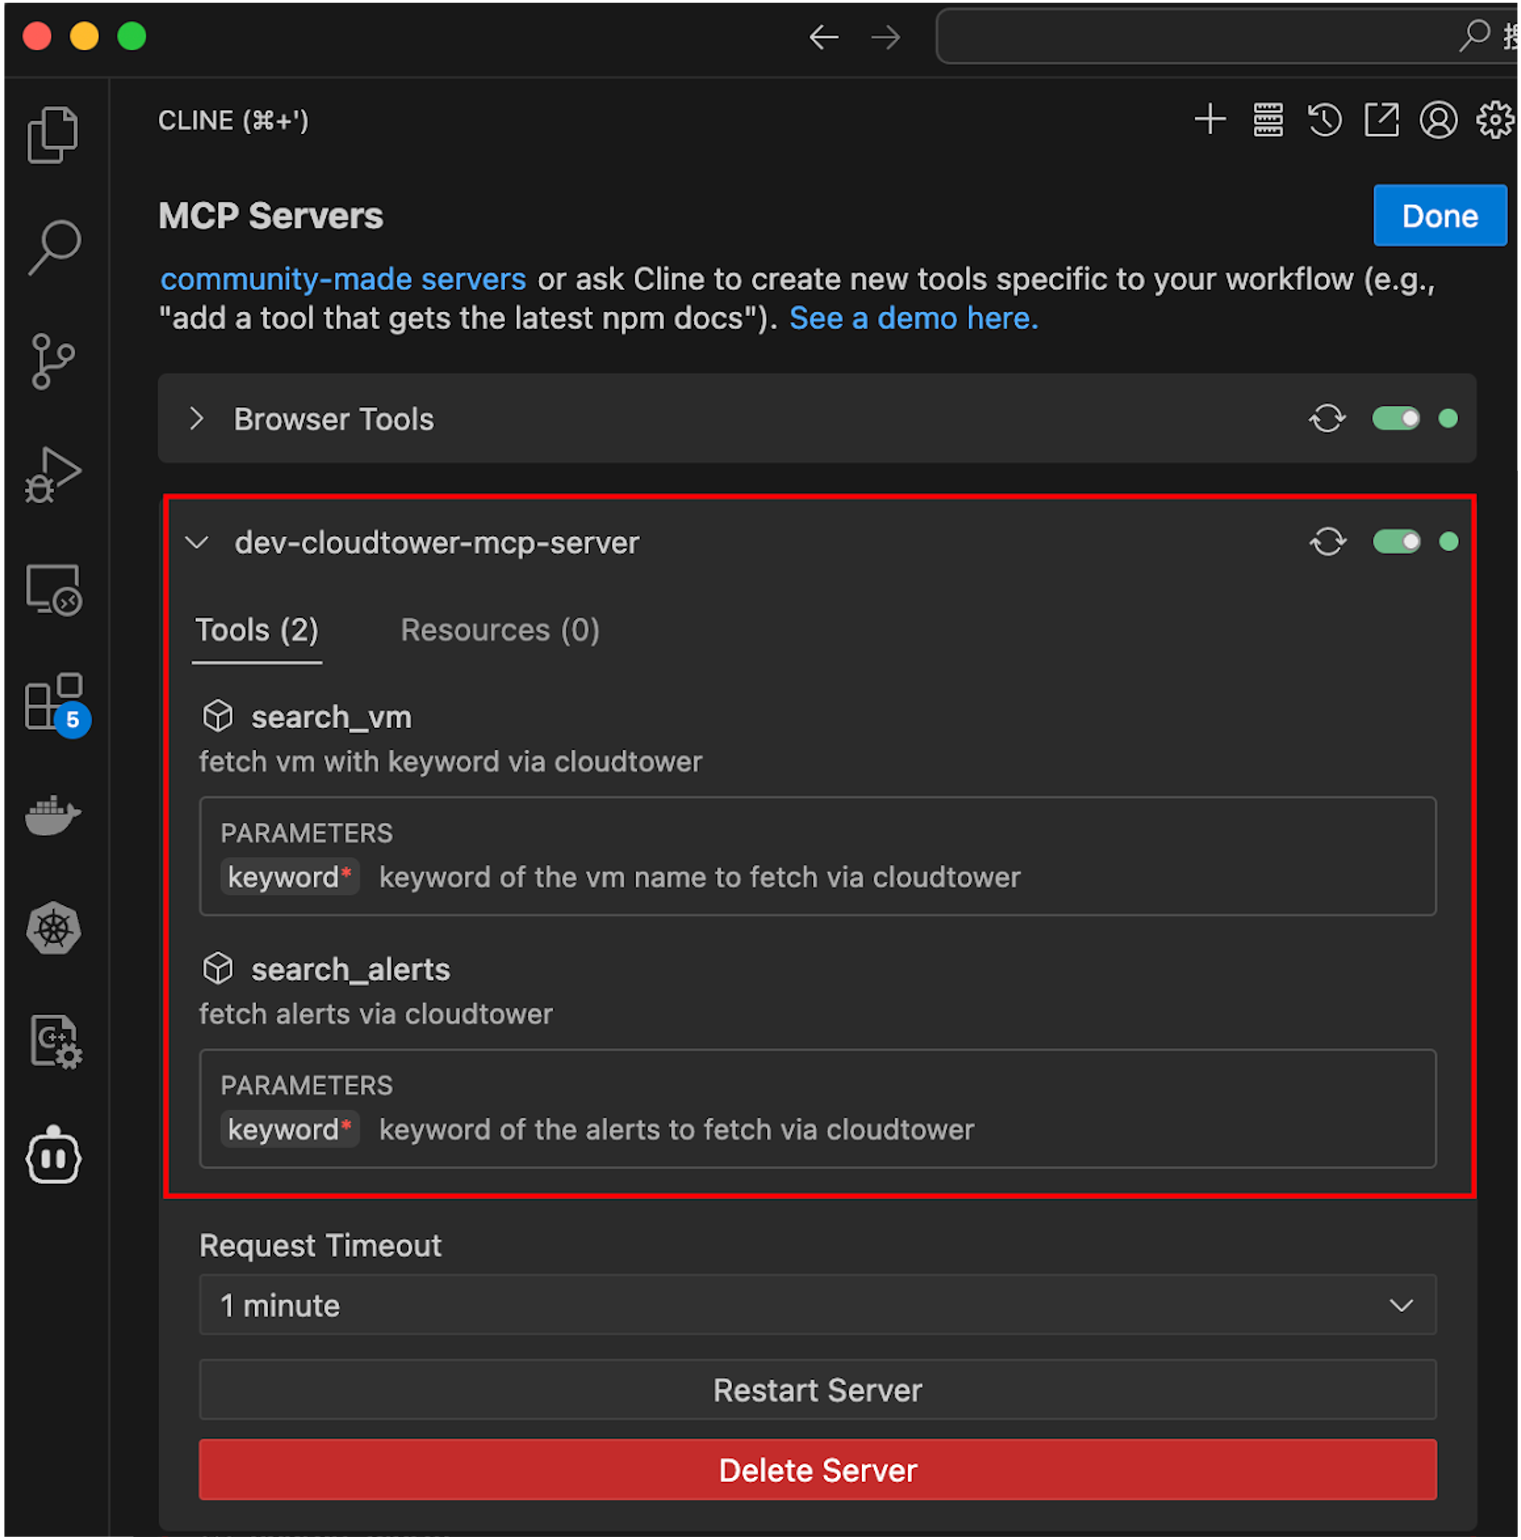Open Cline settings gear icon
This screenshot has width=1521, height=1540.
1495,120
